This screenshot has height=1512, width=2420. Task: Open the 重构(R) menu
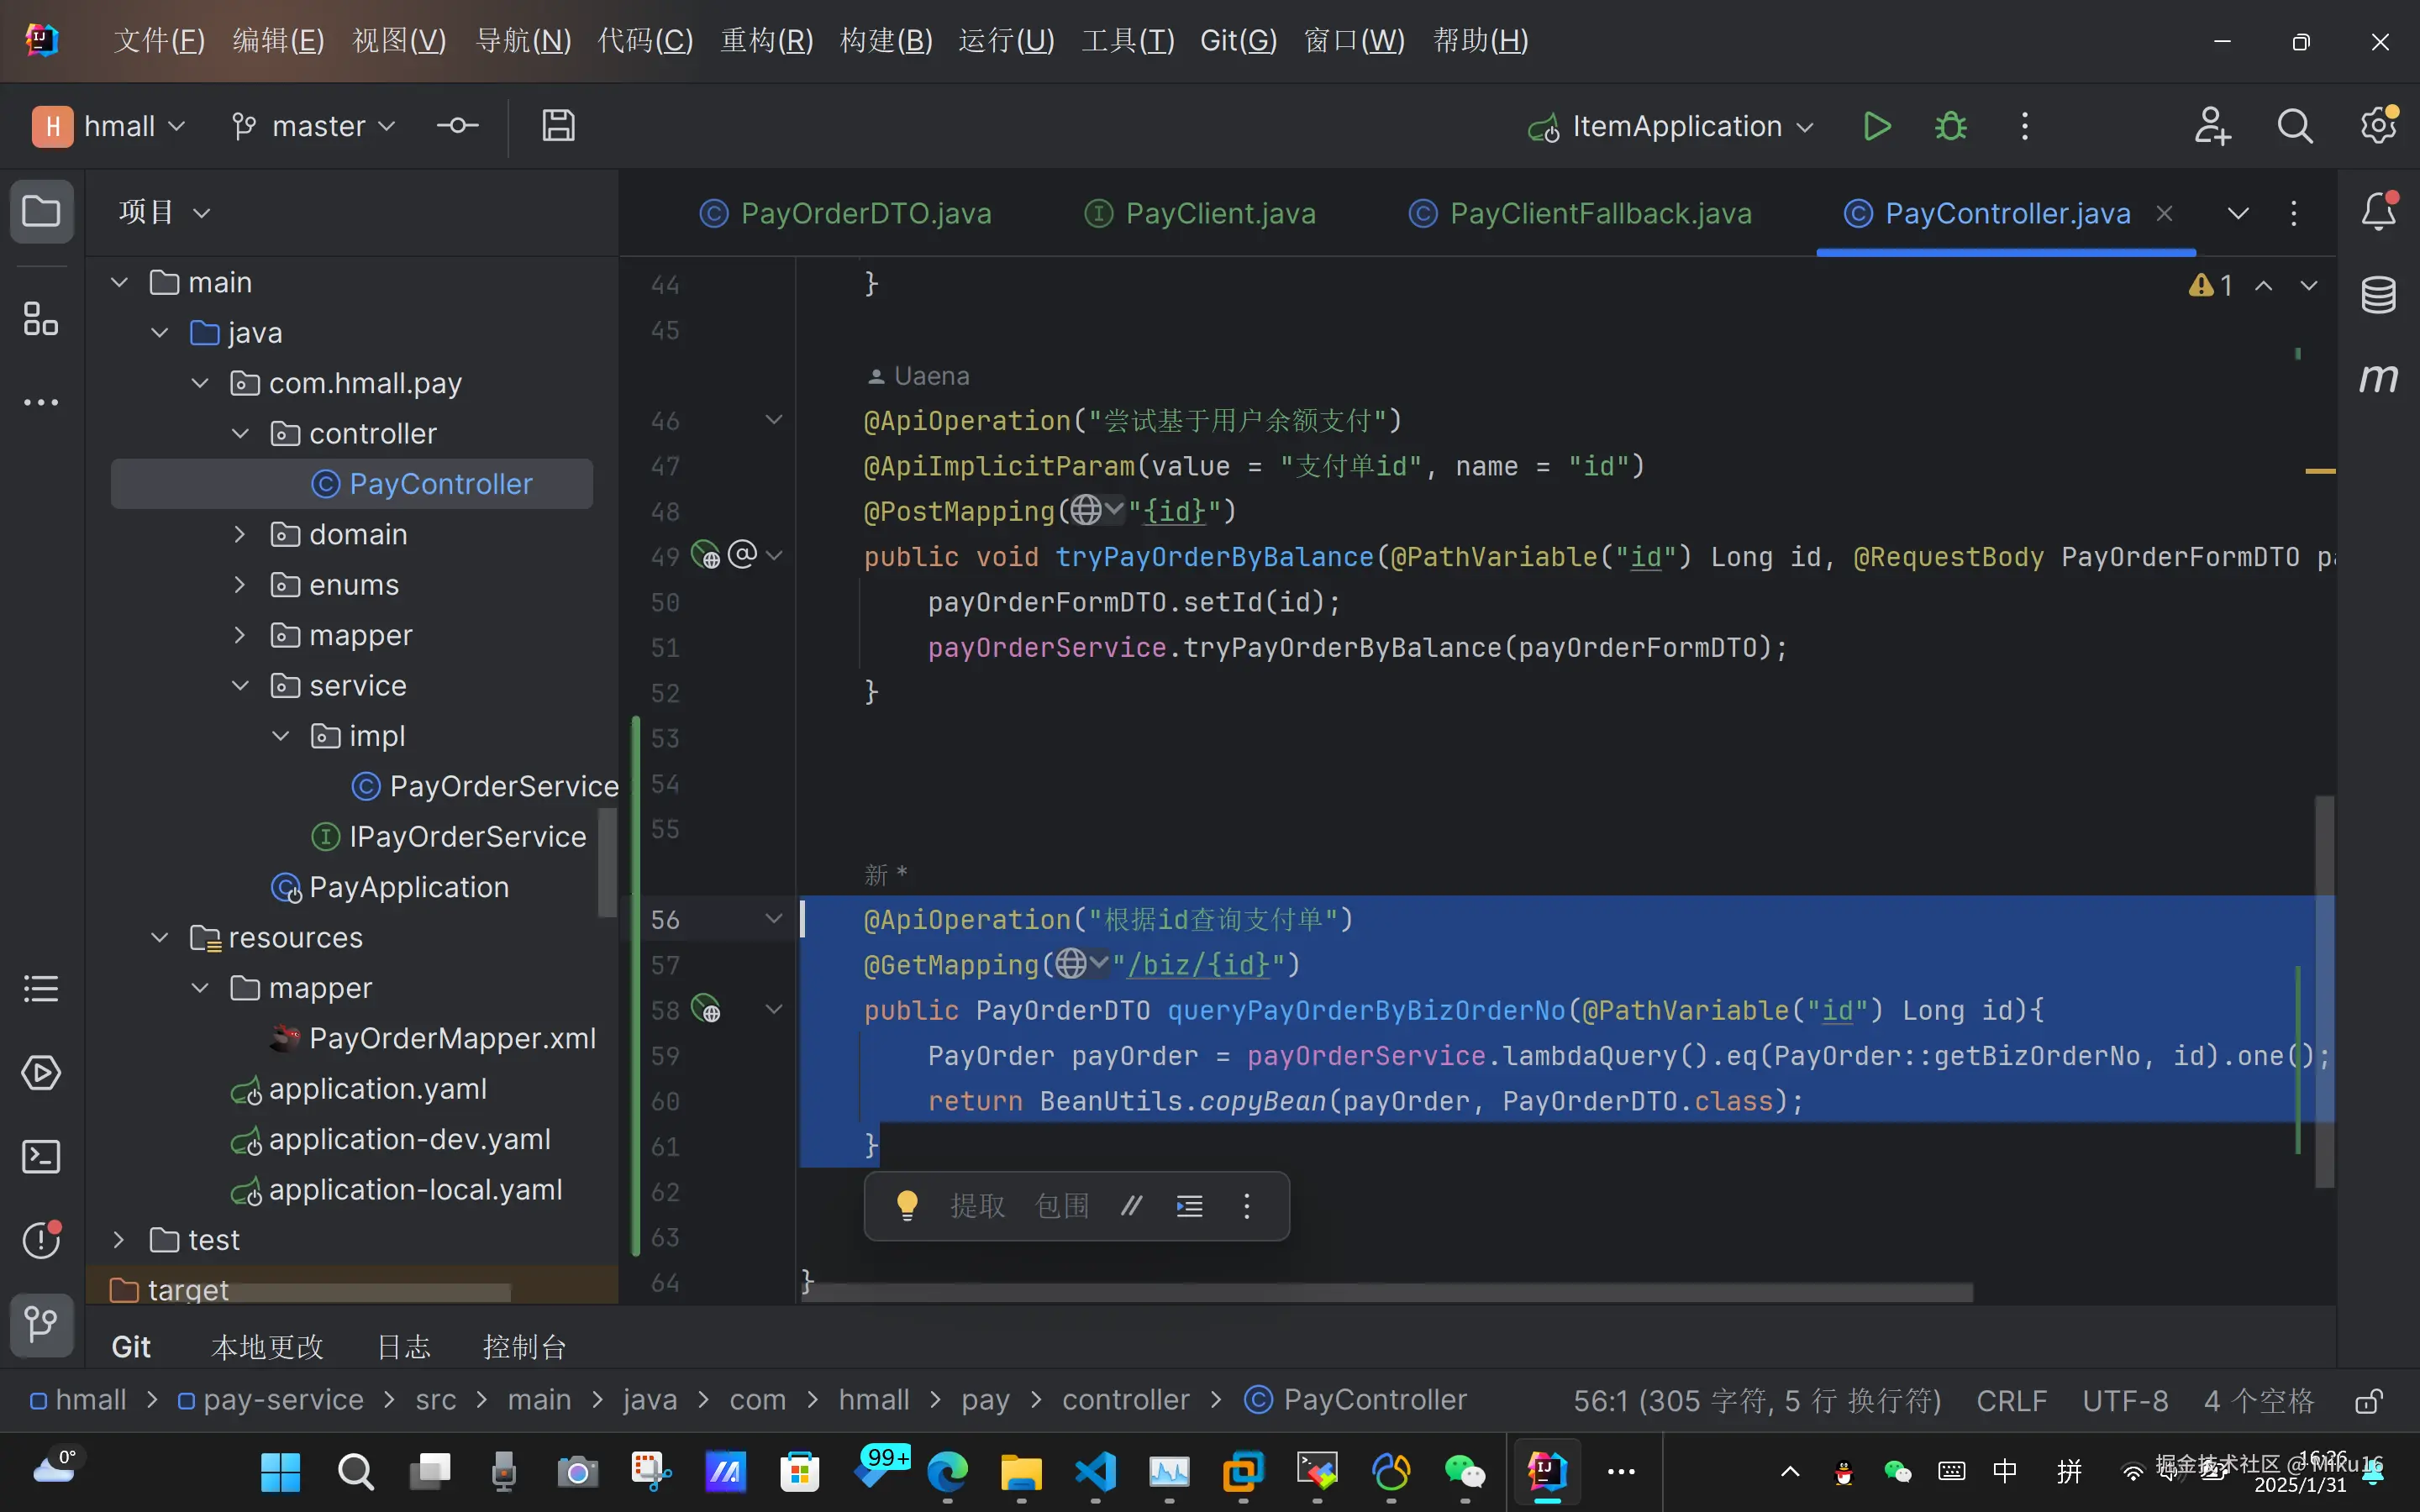tap(766, 40)
